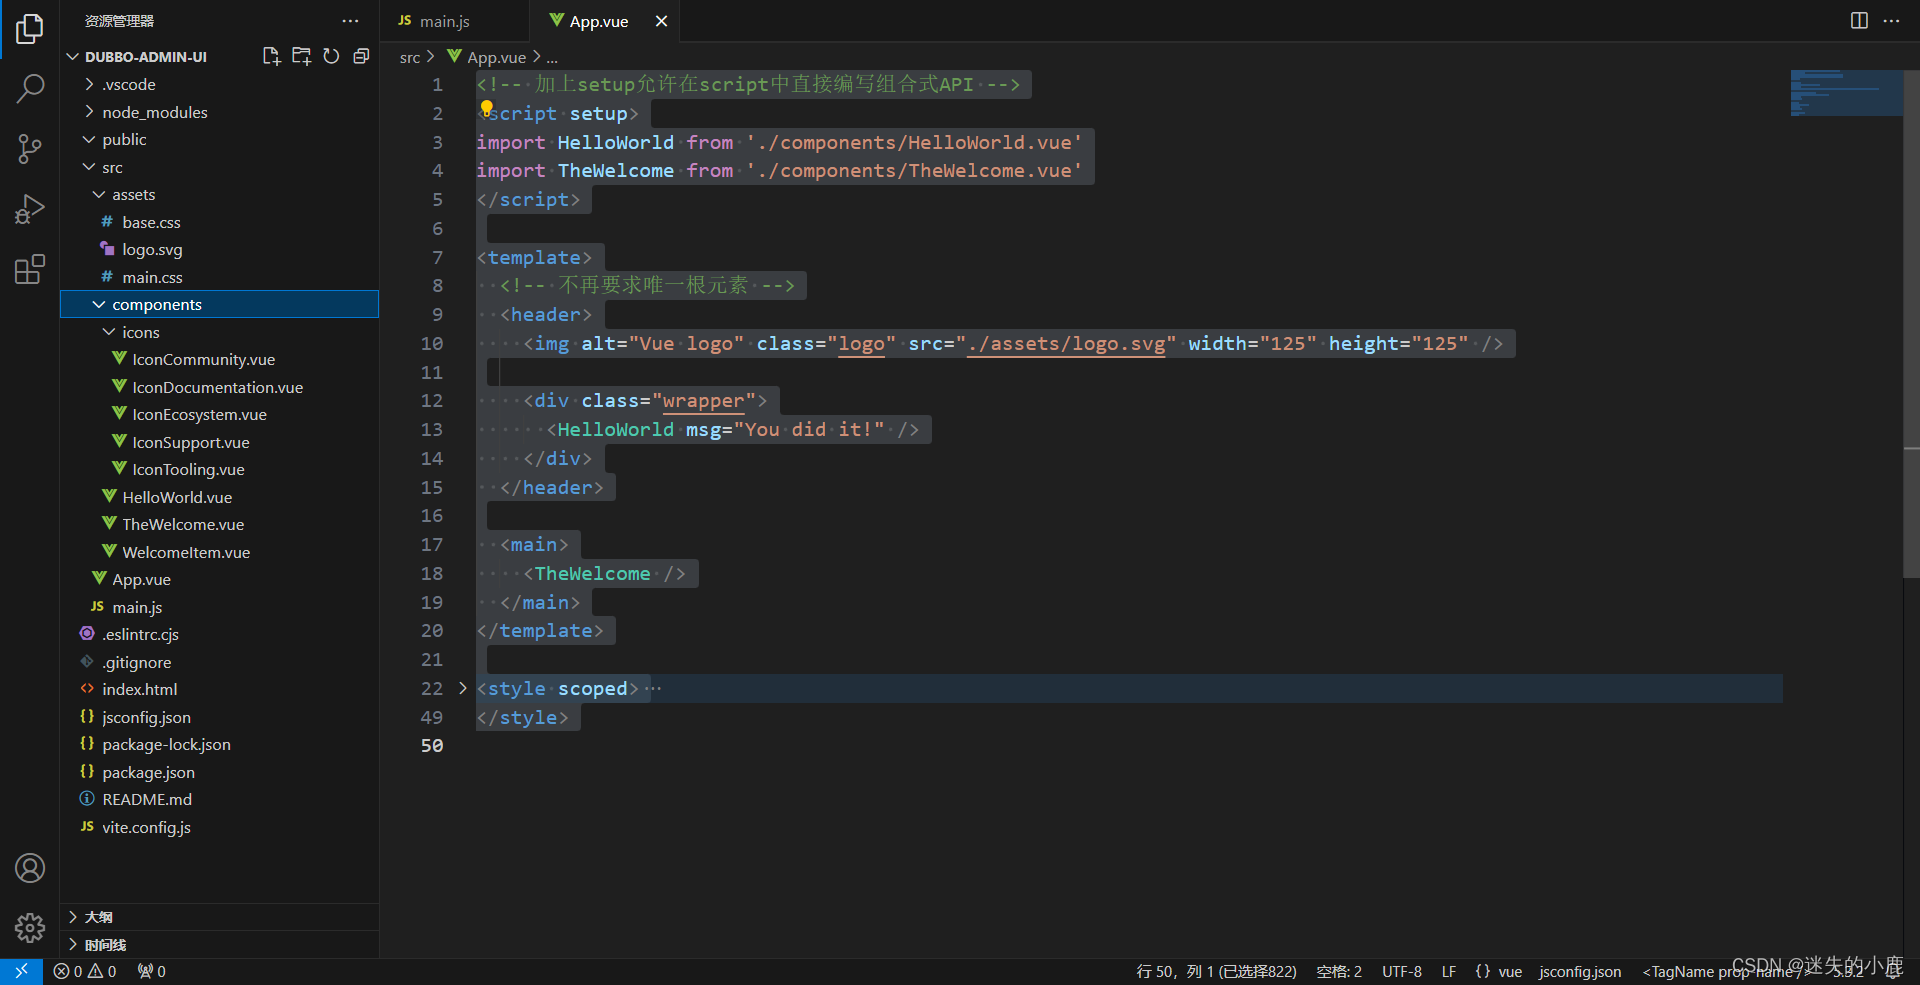Open the remote window indicator

point(21,971)
